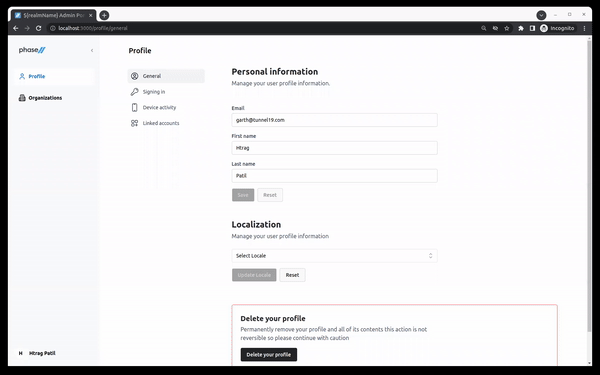This screenshot has height=375, width=600.
Task: Click the Profile page title
Action: click(x=140, y=51)
